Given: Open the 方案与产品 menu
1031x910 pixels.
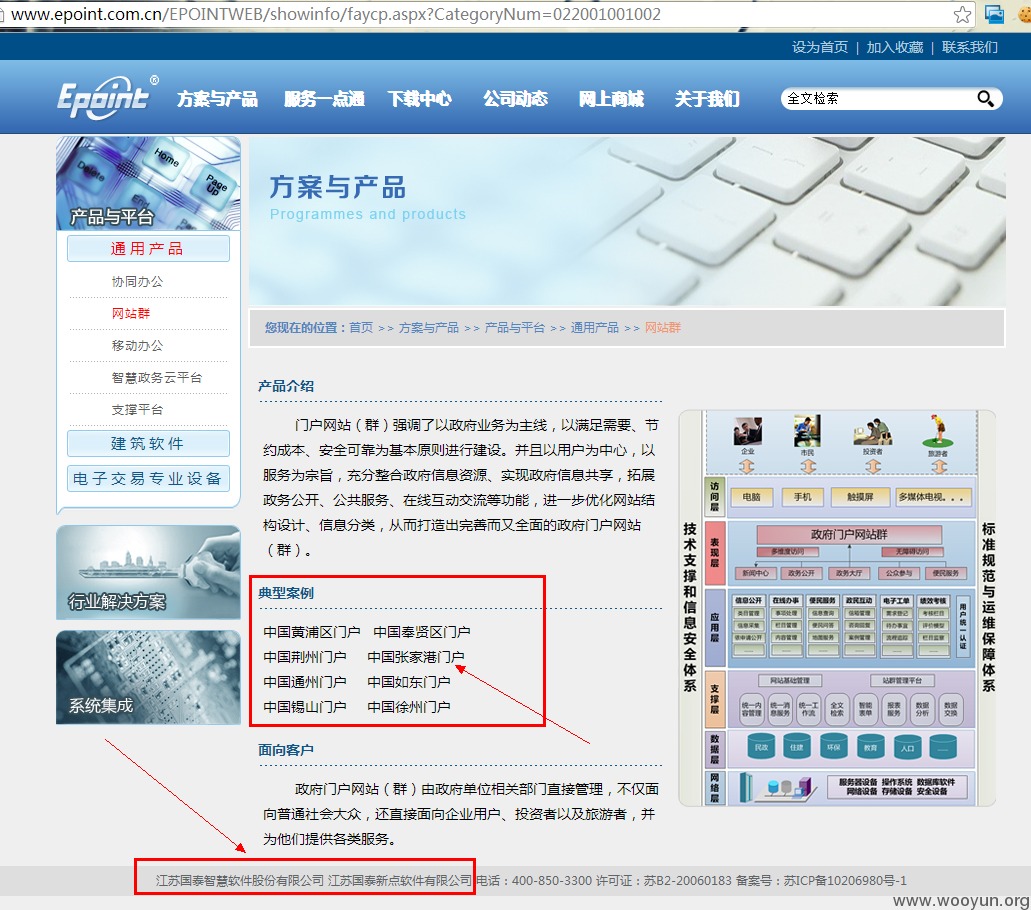Looking at the screenshot, I should [x=217, y=99].
